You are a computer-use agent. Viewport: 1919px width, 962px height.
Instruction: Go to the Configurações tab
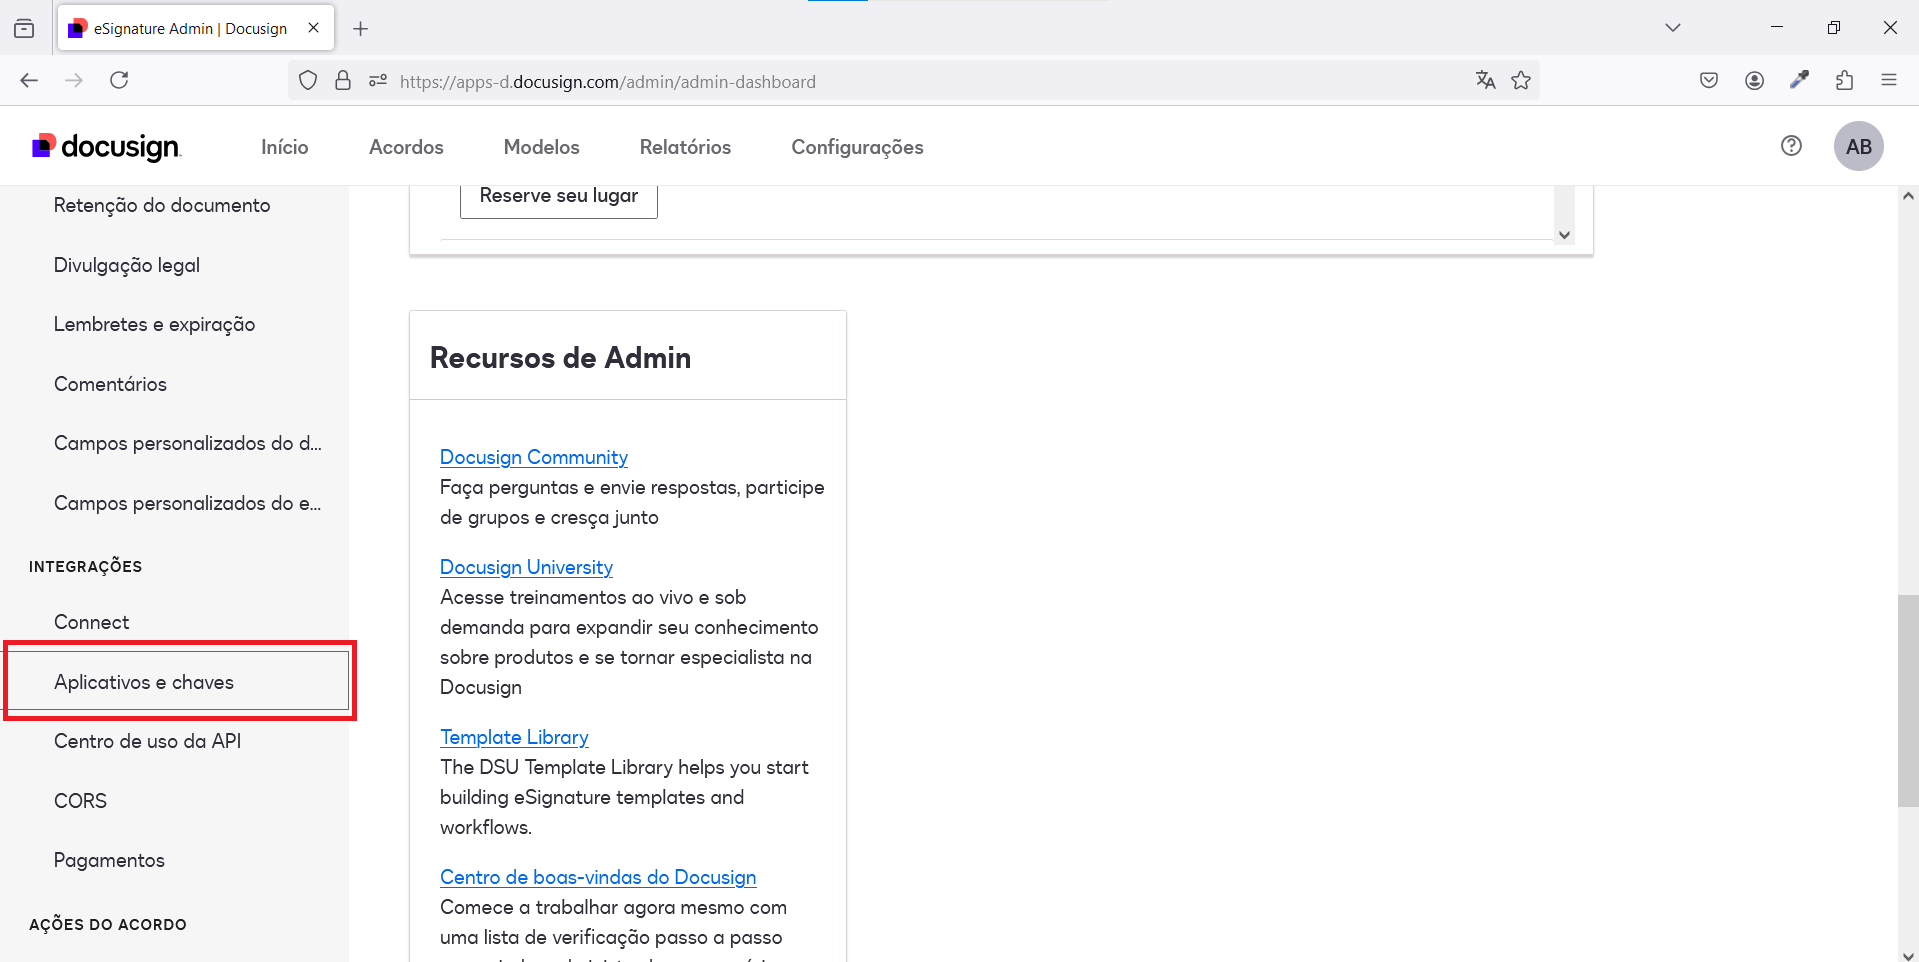(x=857, y=147)
